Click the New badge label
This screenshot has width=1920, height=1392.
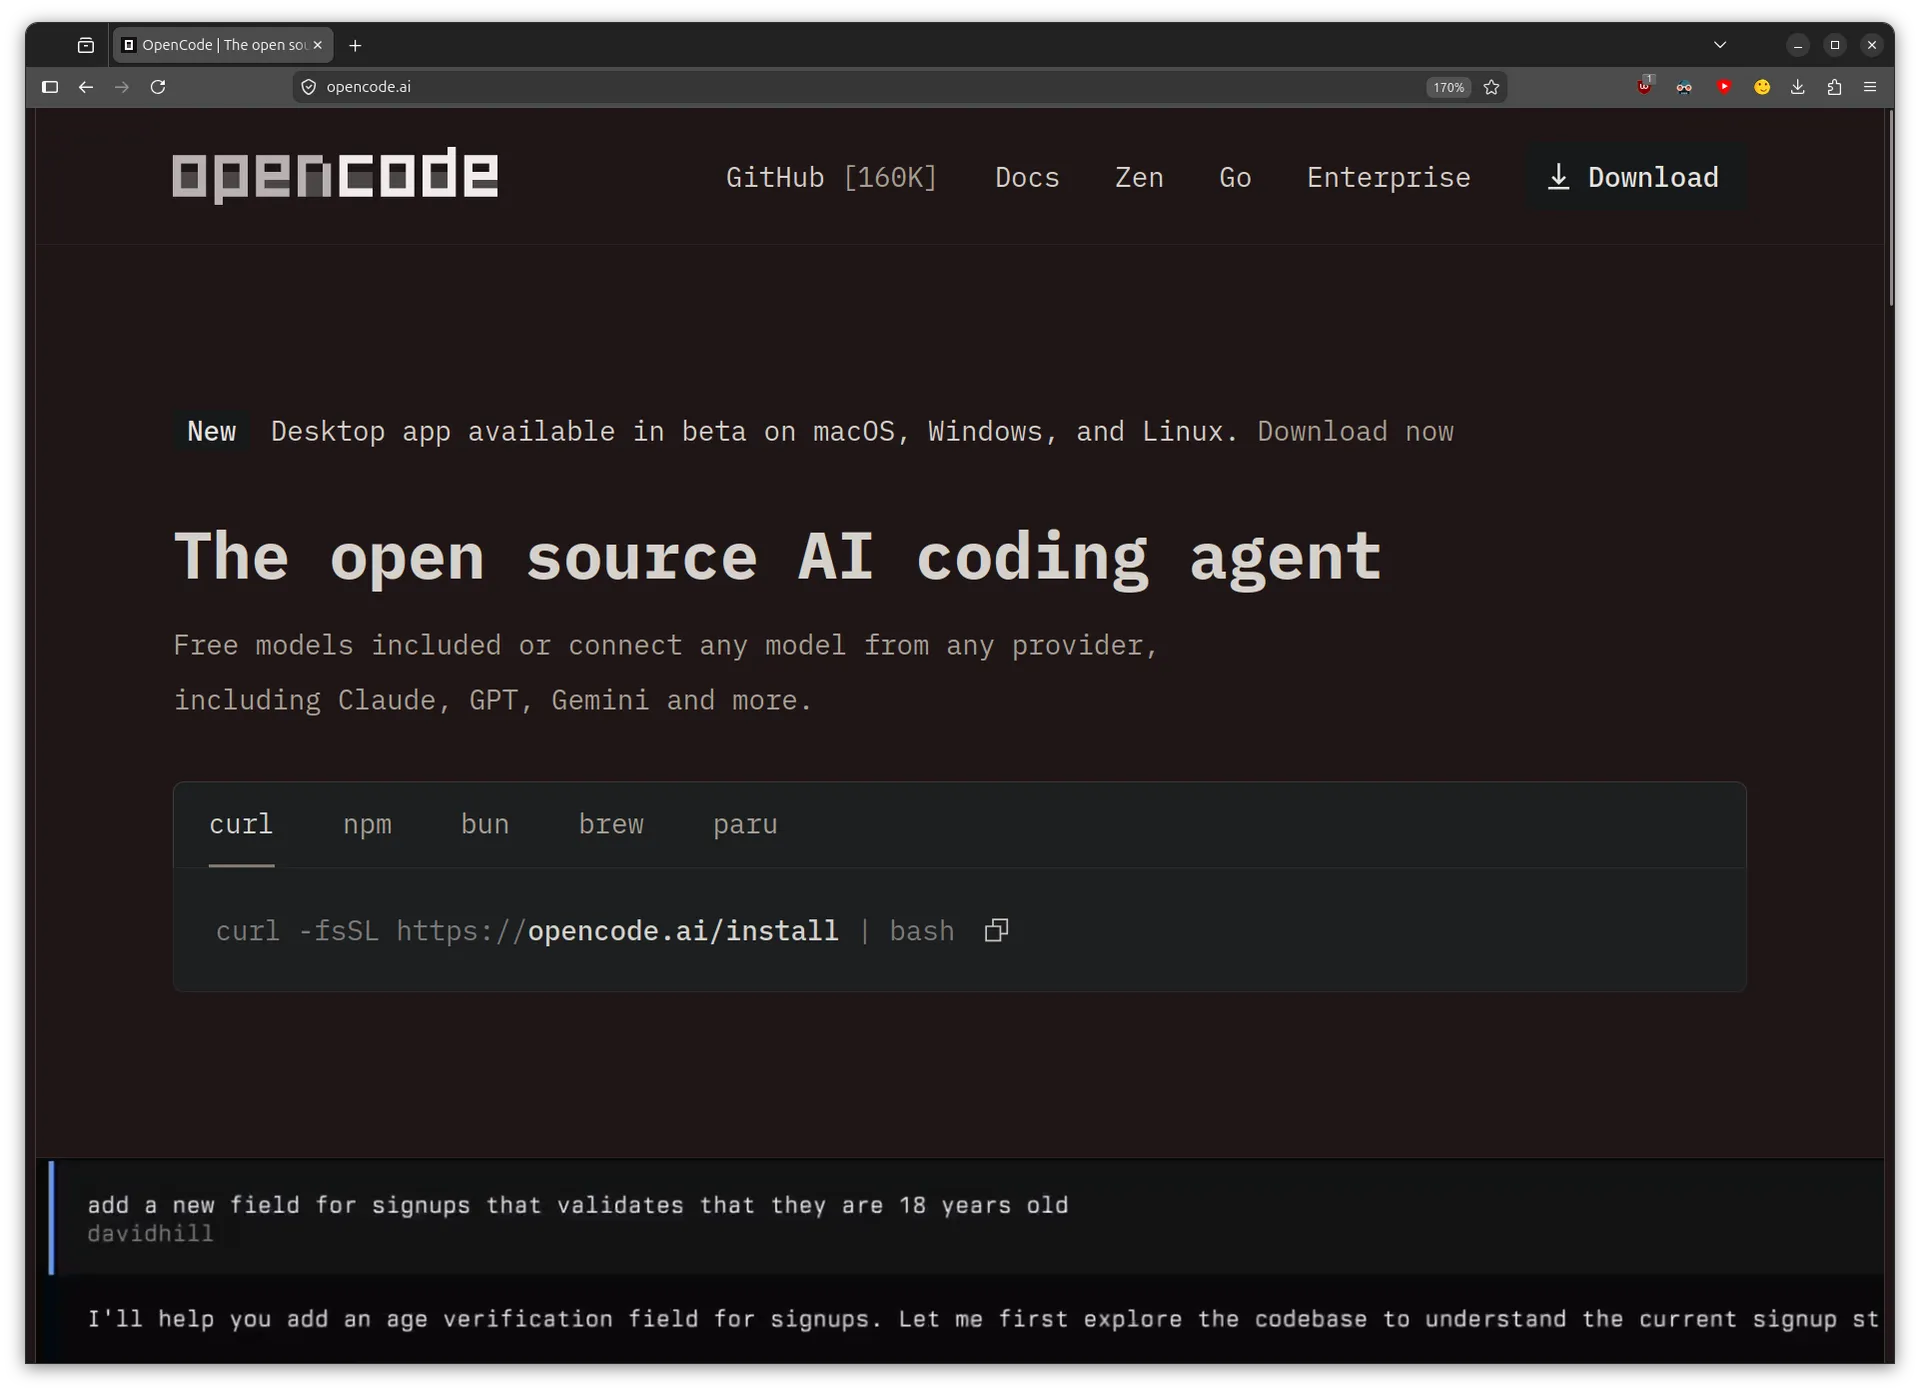pos(212,431)
